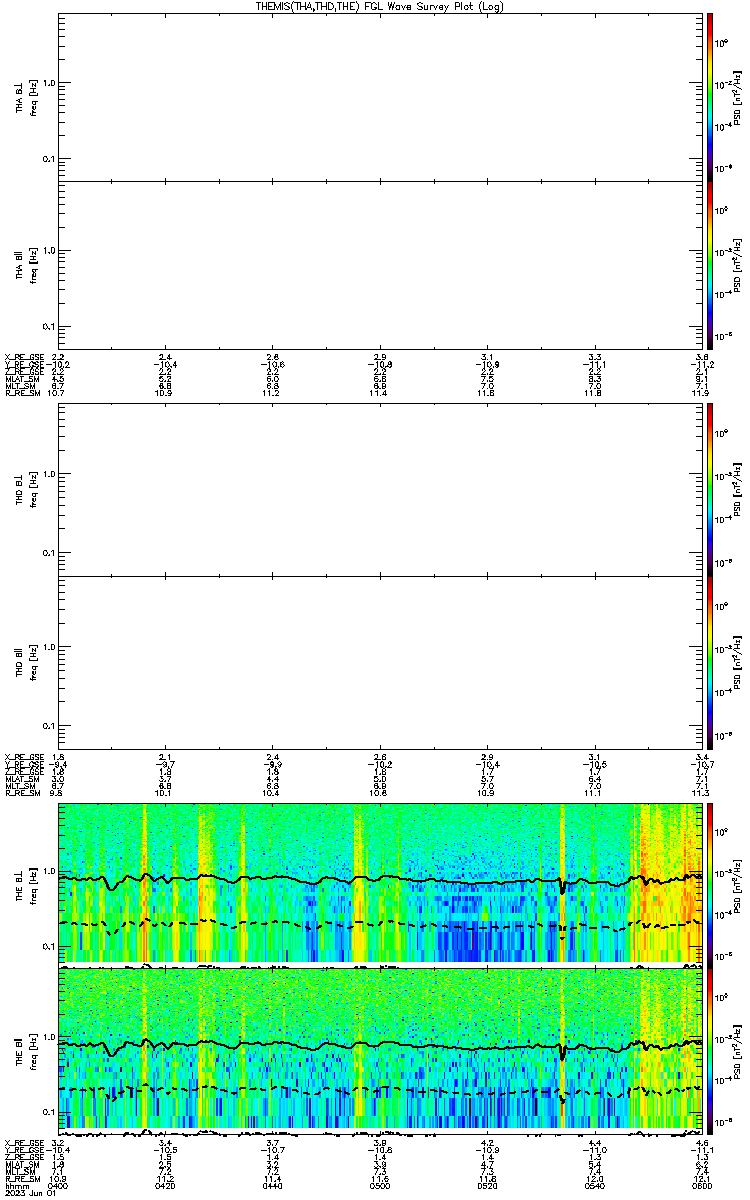750x1200 pixels.
Task: Click the "1.0" frequency tick on THA BL
Action: click(x=50, y=83)
